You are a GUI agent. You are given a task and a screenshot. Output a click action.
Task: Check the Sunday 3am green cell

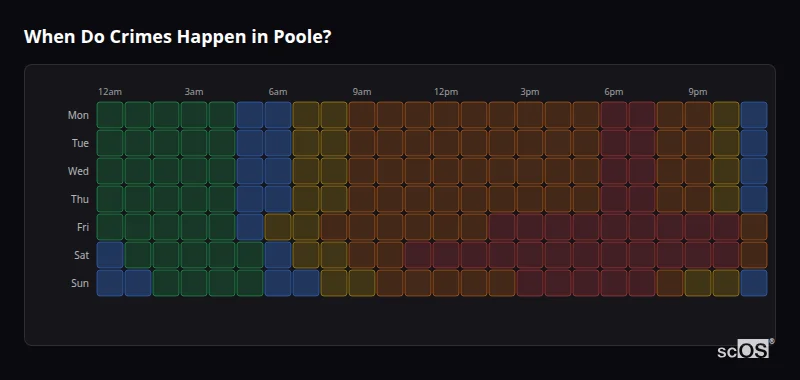[194, 283]
